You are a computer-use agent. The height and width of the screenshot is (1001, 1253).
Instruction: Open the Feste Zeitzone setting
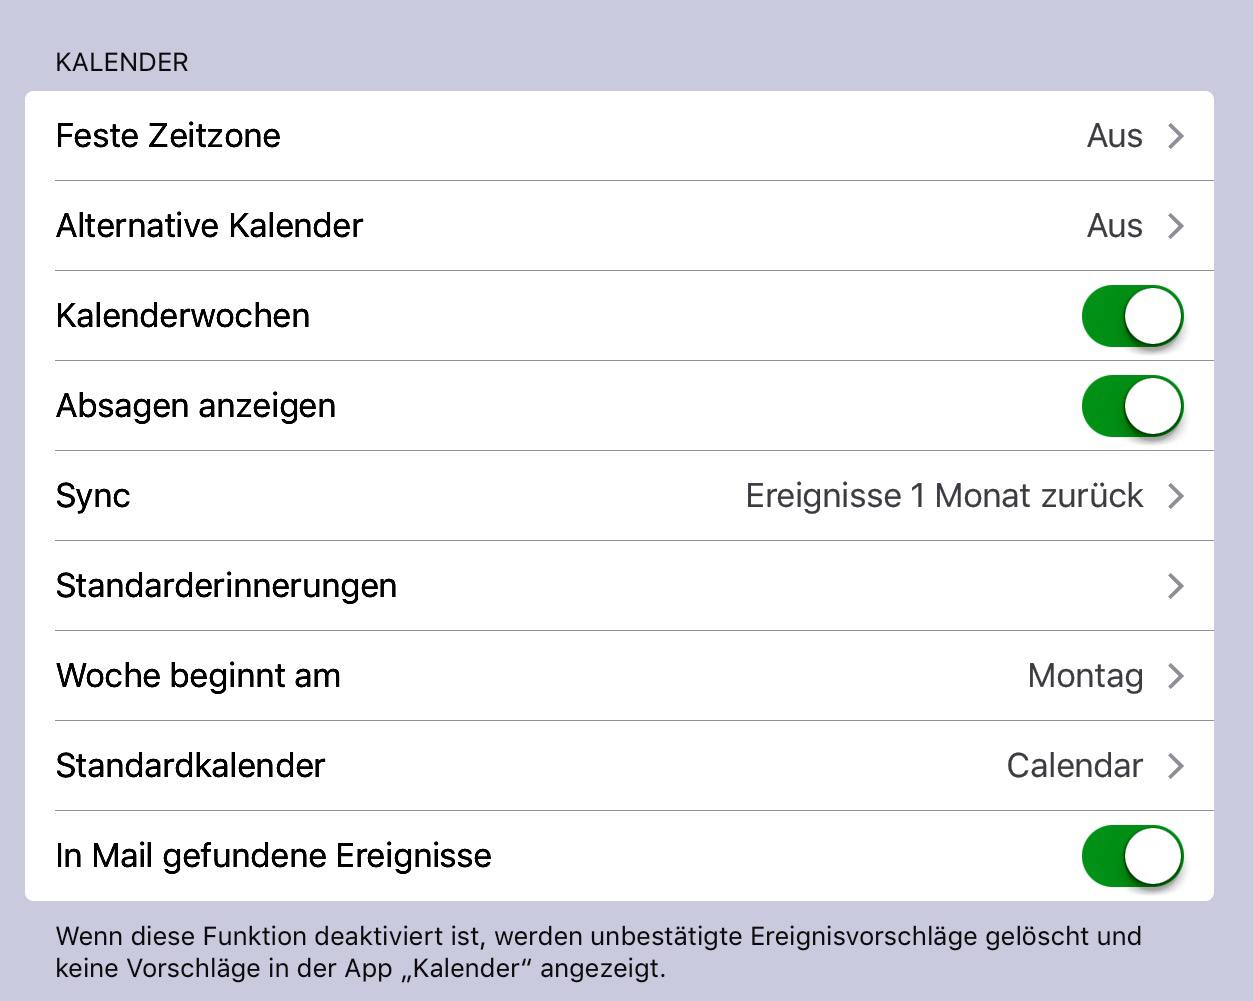click(x=619, y=136)
